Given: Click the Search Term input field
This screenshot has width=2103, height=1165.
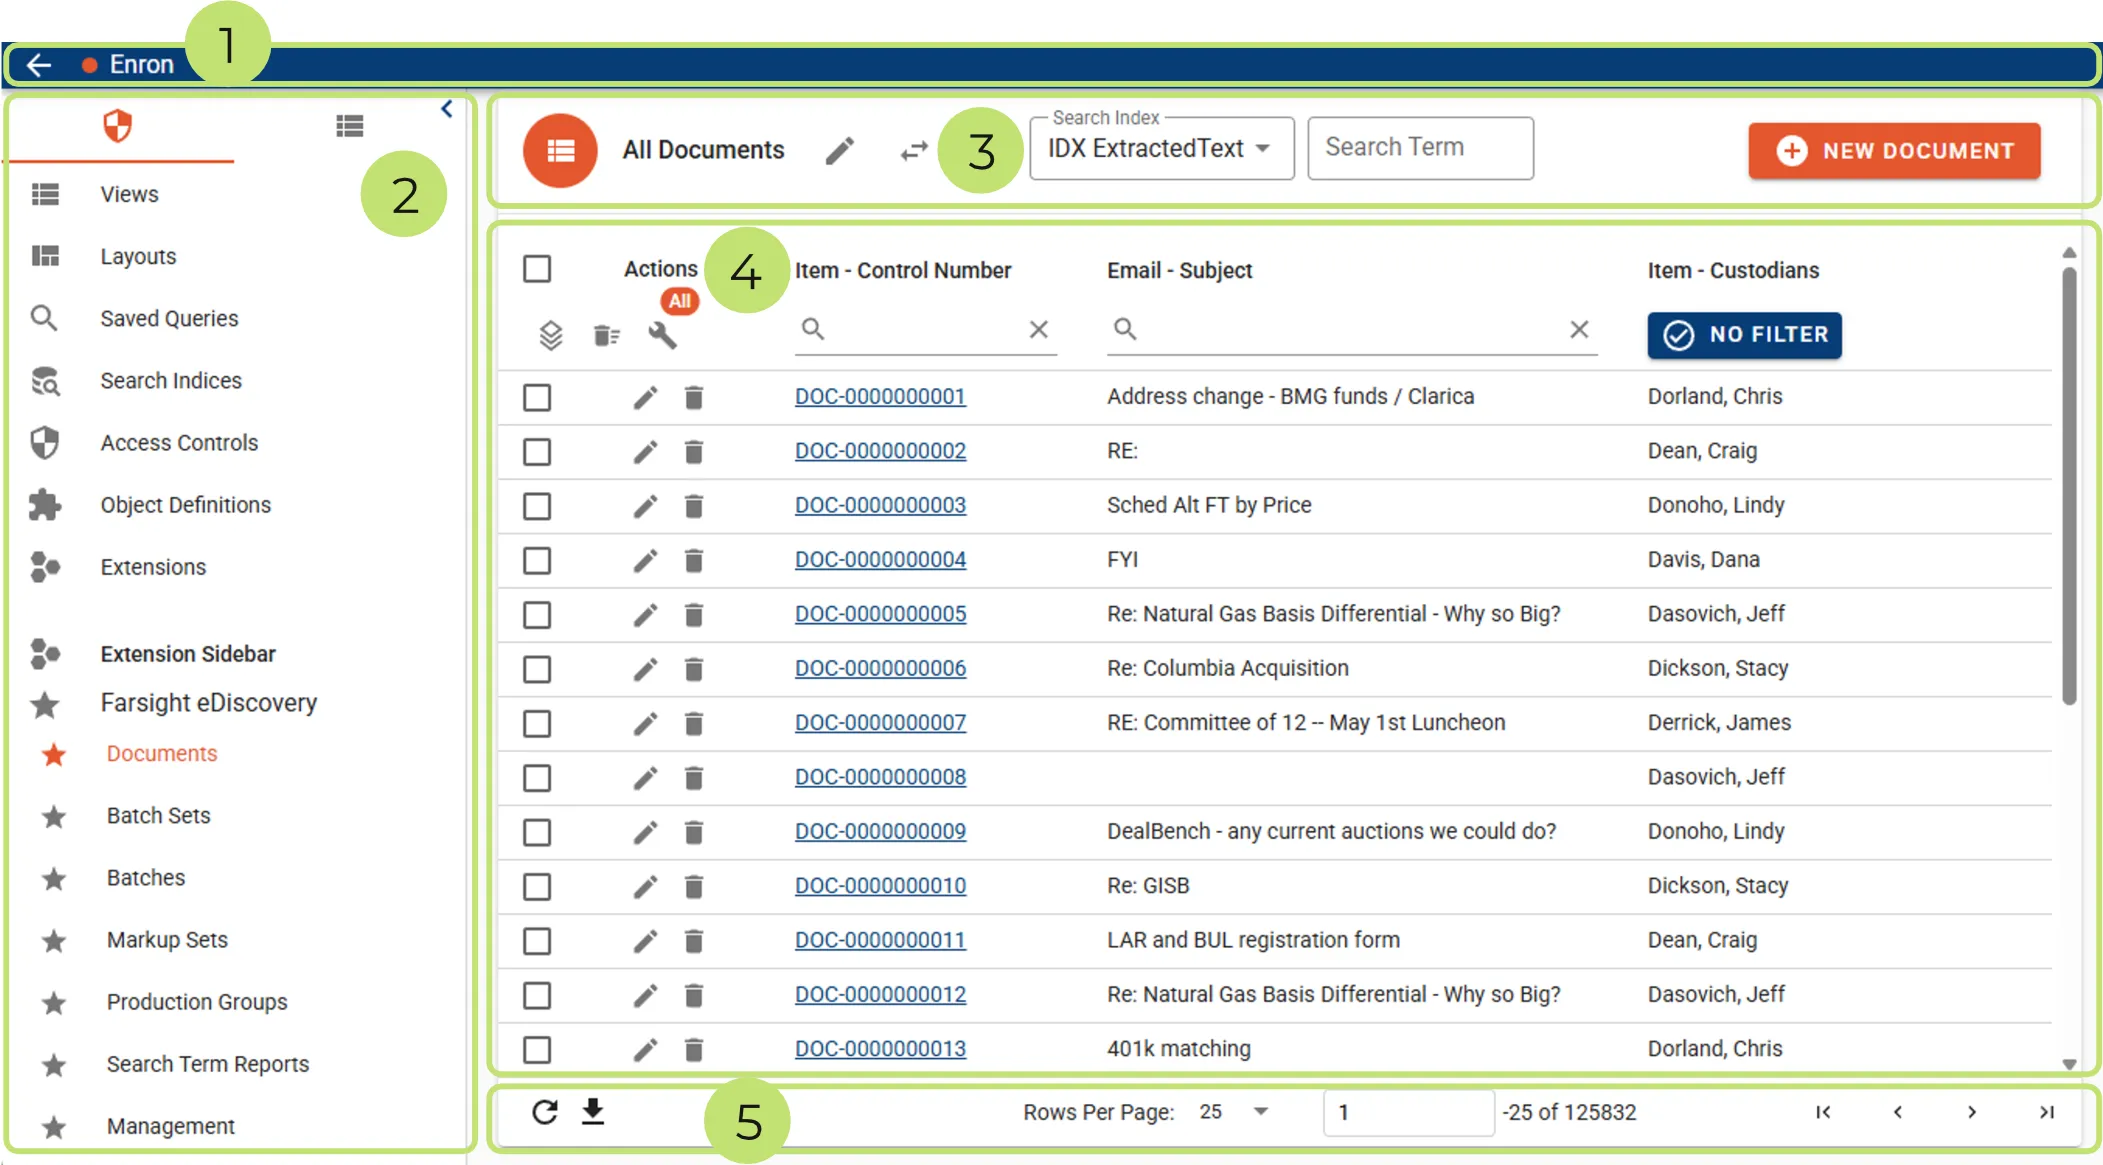Looking at the screenshot, I should click(x=1419, y=148).
